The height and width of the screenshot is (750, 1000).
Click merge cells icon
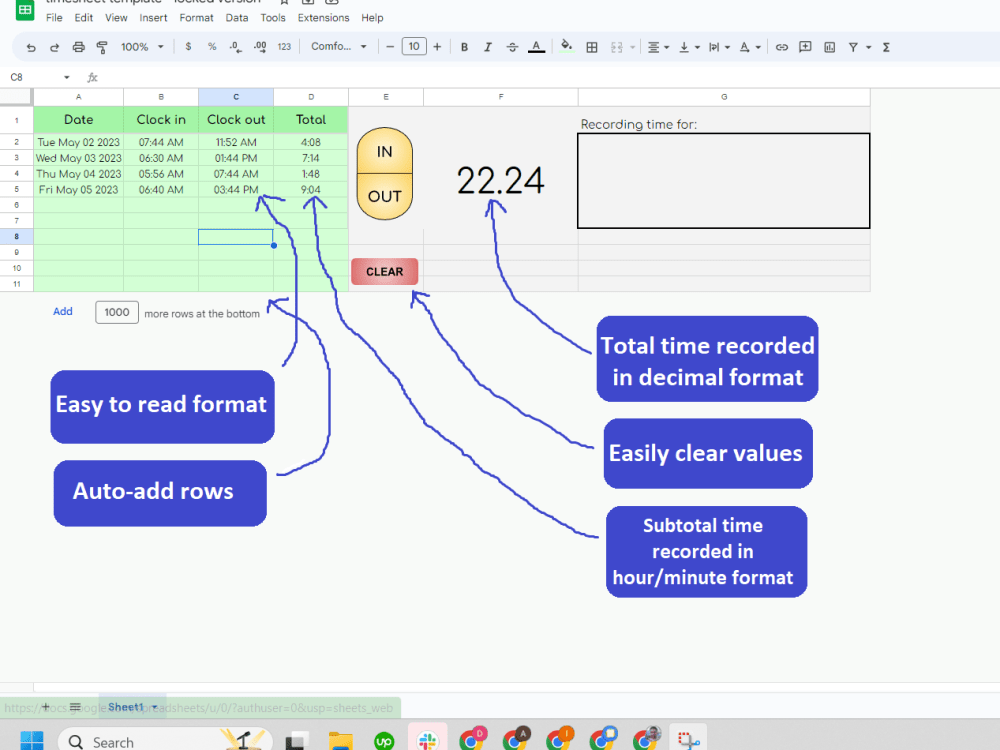pyautogui.click(x=617, y=47)
